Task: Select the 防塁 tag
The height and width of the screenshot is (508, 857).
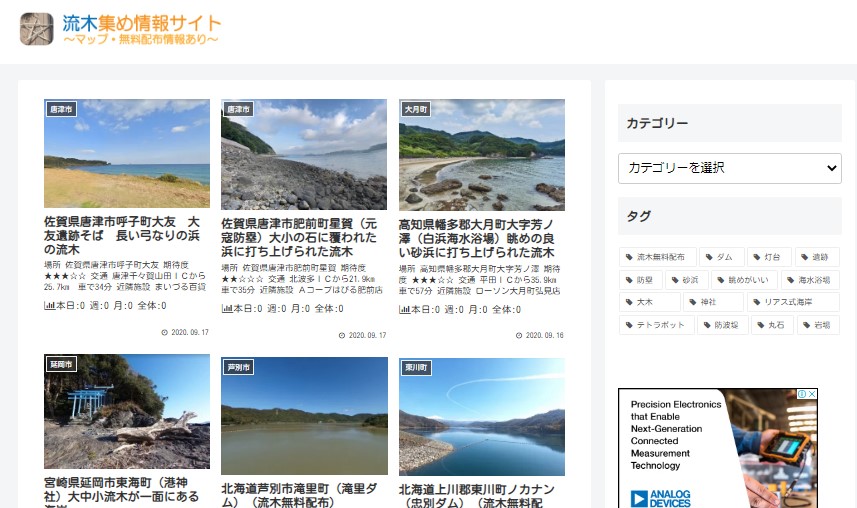Action: click(x=641, y=280)
